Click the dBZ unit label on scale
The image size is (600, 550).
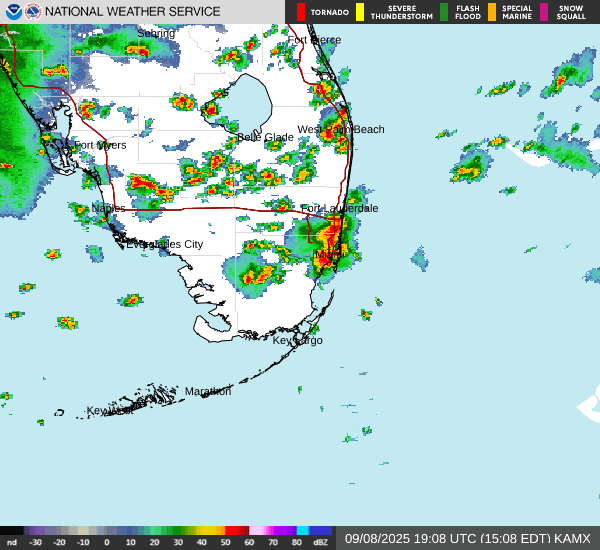point(320,541)
